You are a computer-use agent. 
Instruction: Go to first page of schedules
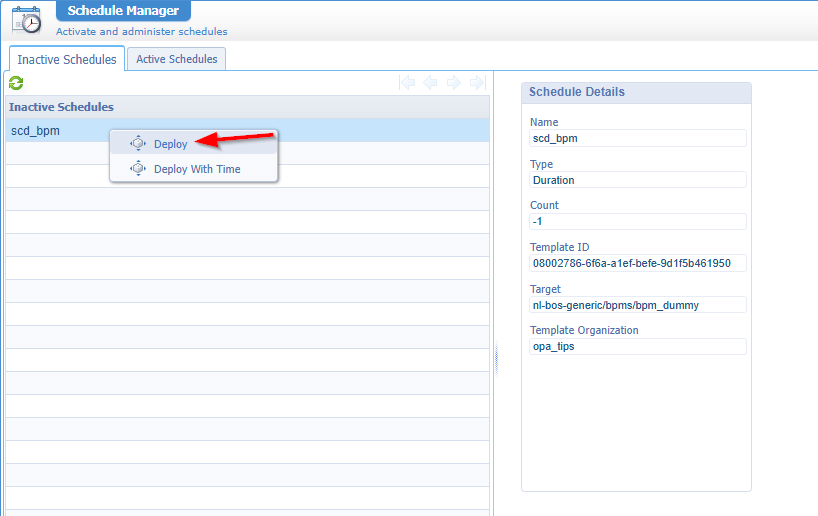point(408,83)
